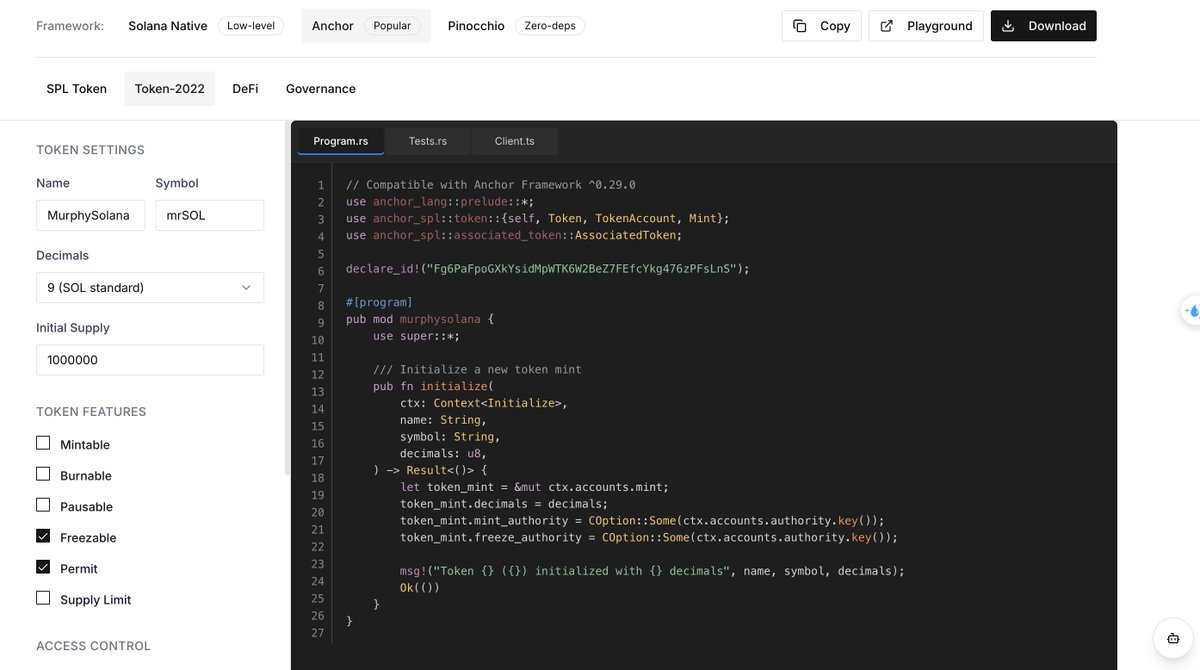Select the Solana Native framework

[x=169, y=26]
